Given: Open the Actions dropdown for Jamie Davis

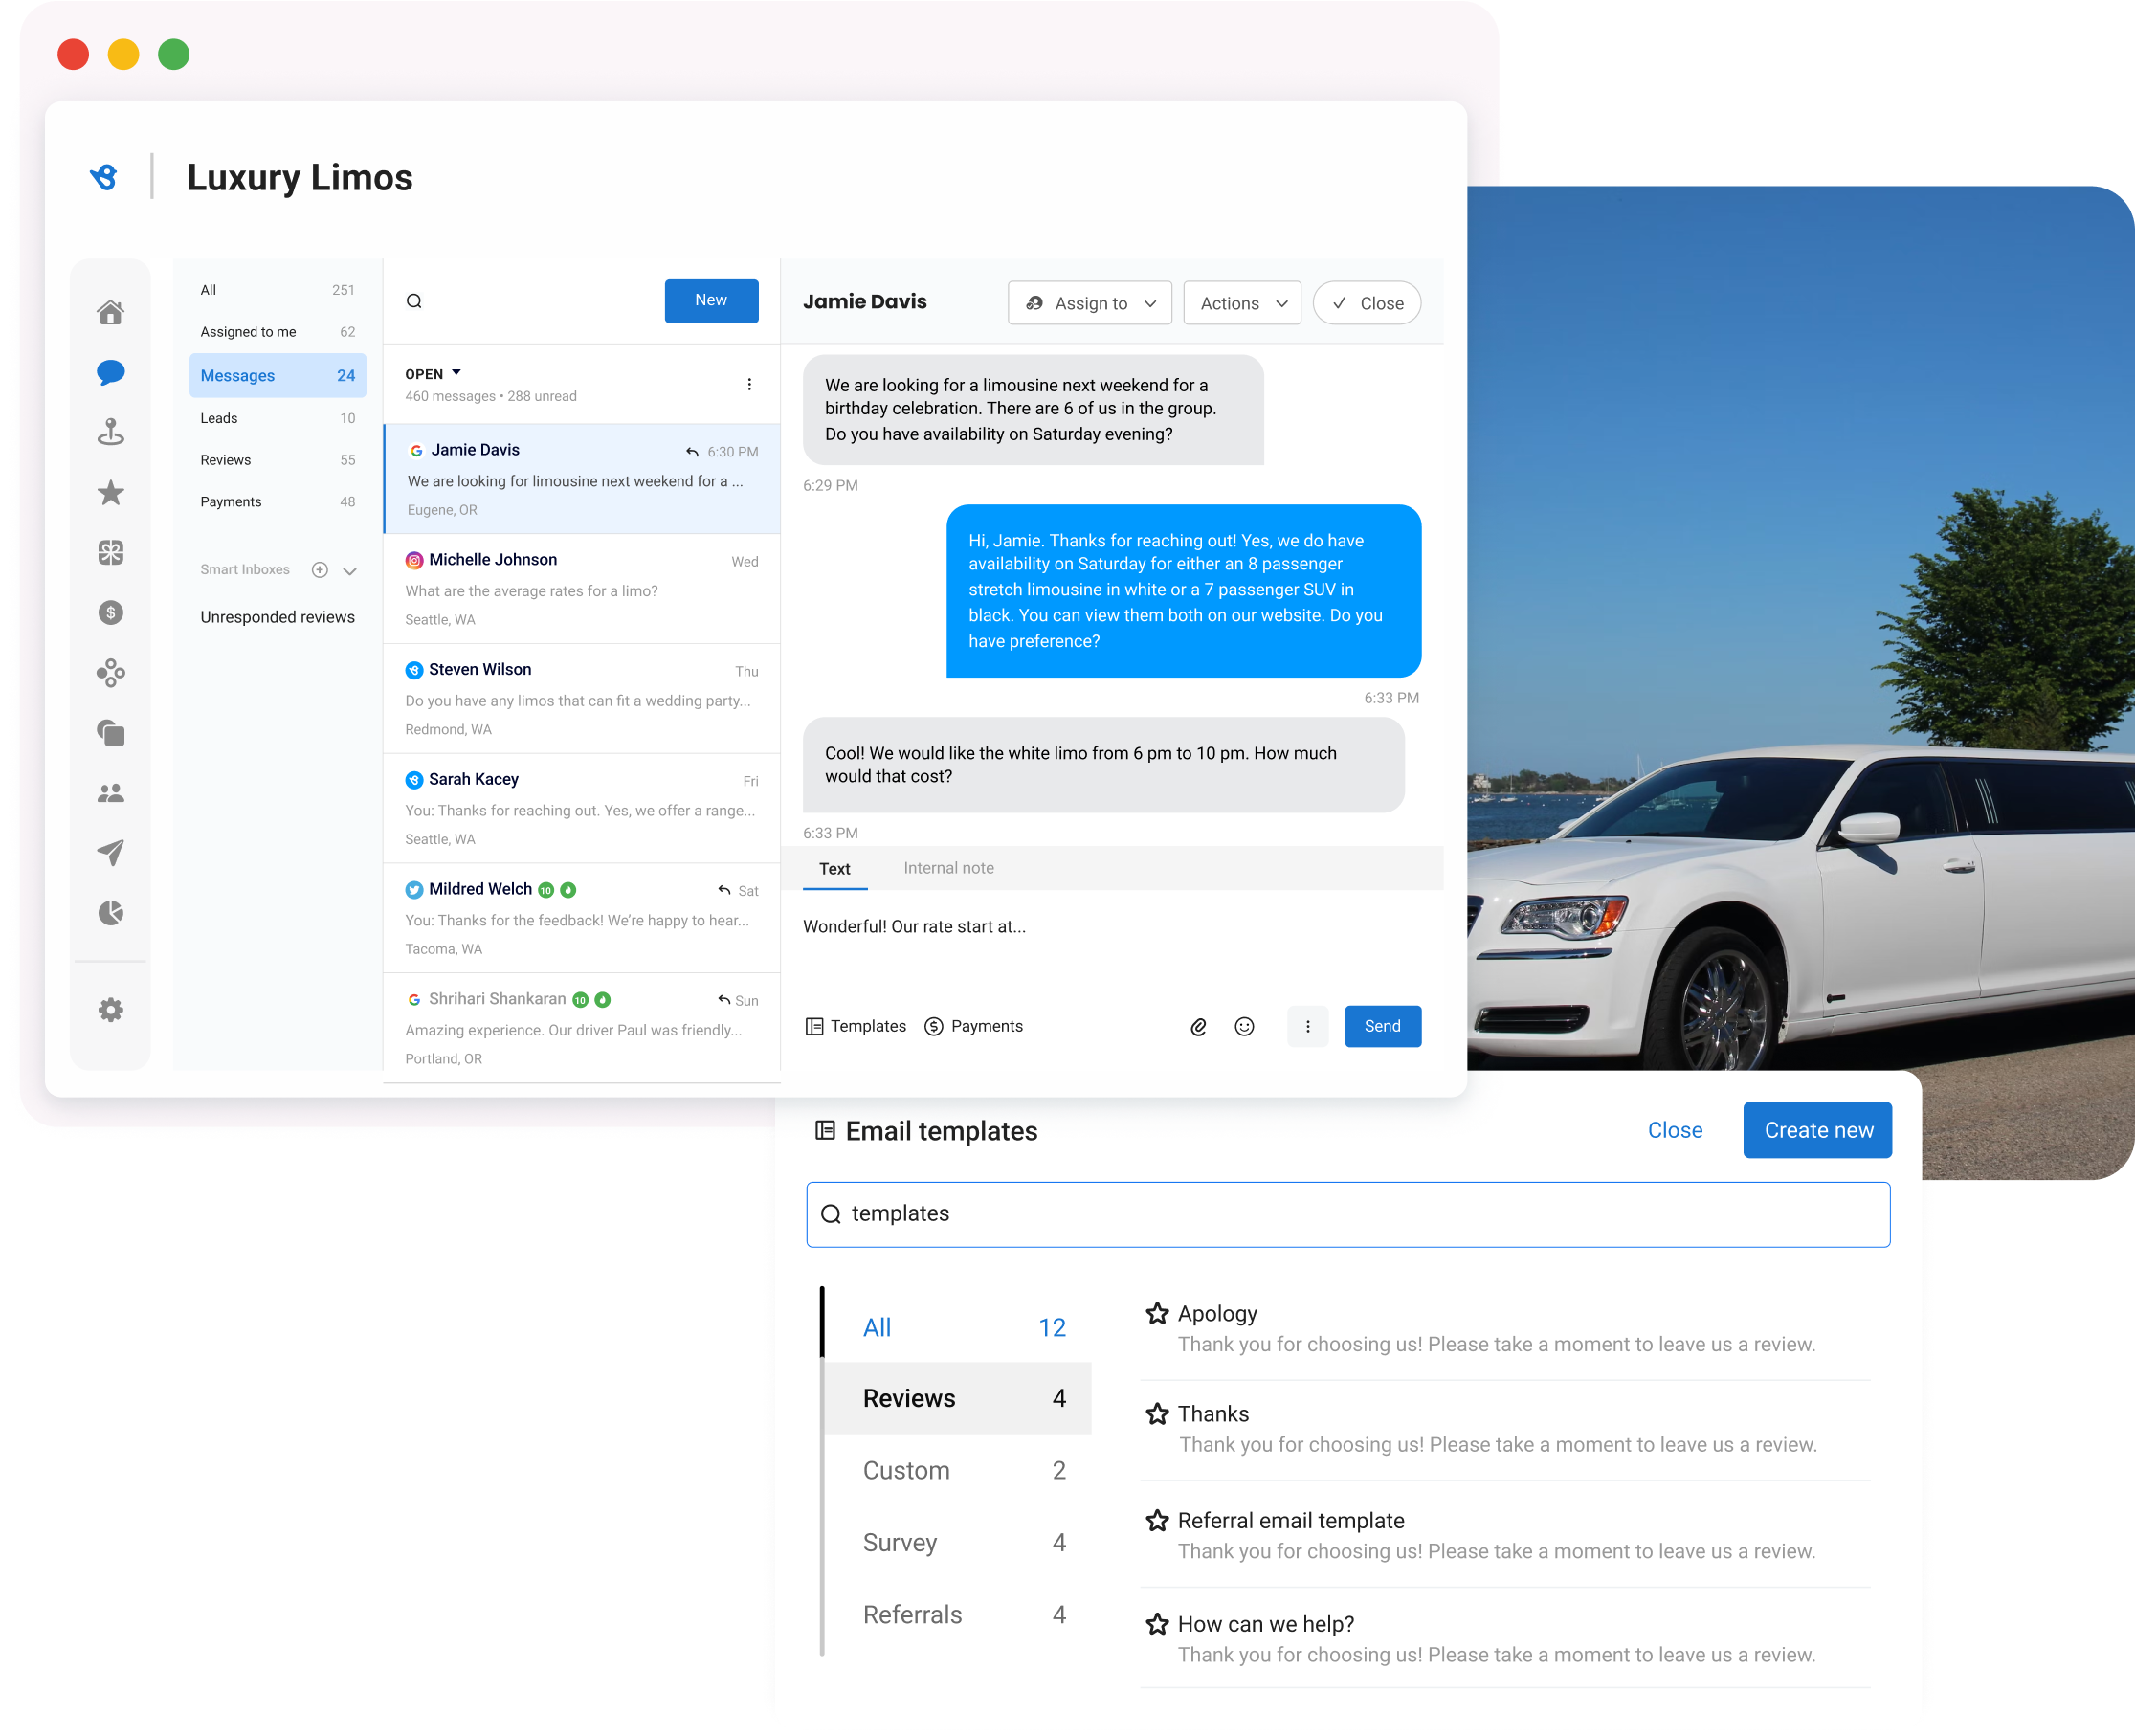Looking at the screenshot, I should 1240,304.
